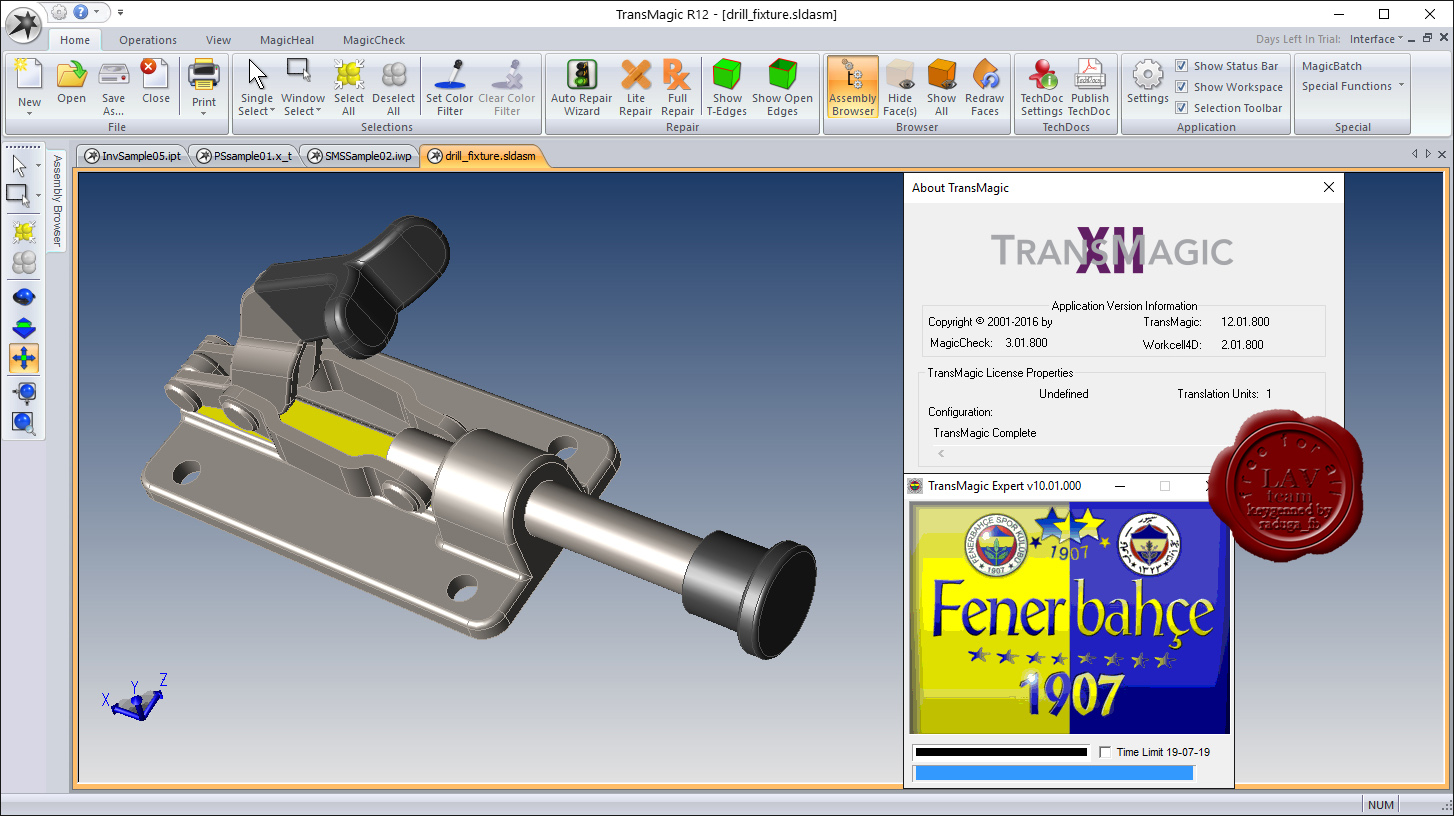Uncheck Show Status Bar
Screen dimensions: 1454x816
pyautogui.click(x=1182, y=66)
